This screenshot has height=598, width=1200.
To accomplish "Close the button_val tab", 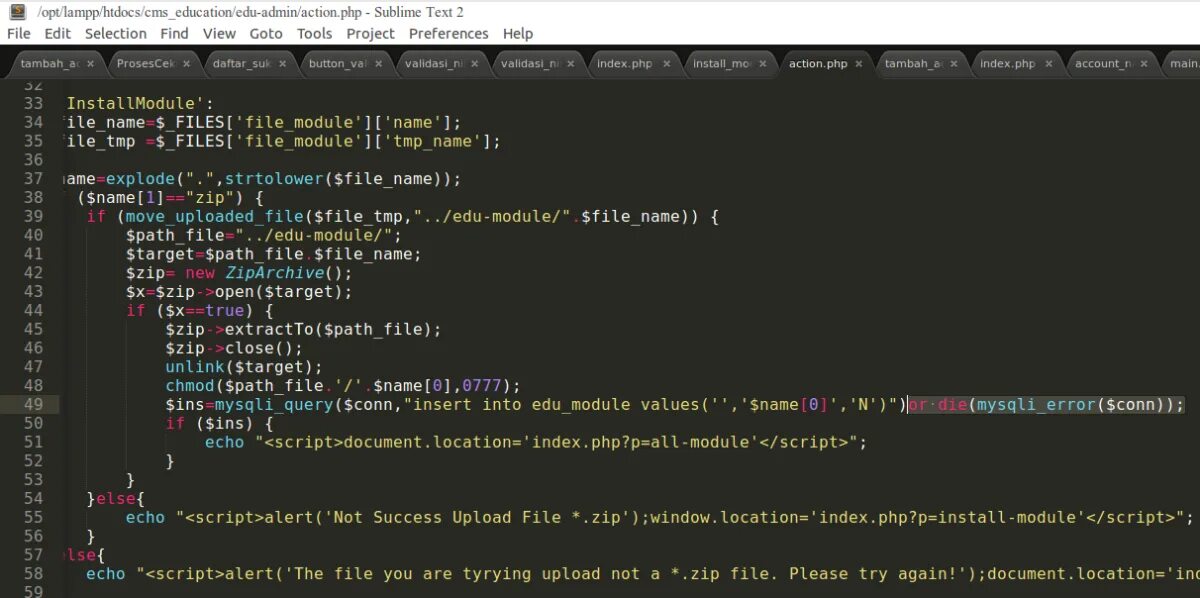I will (x=378, y=63).
